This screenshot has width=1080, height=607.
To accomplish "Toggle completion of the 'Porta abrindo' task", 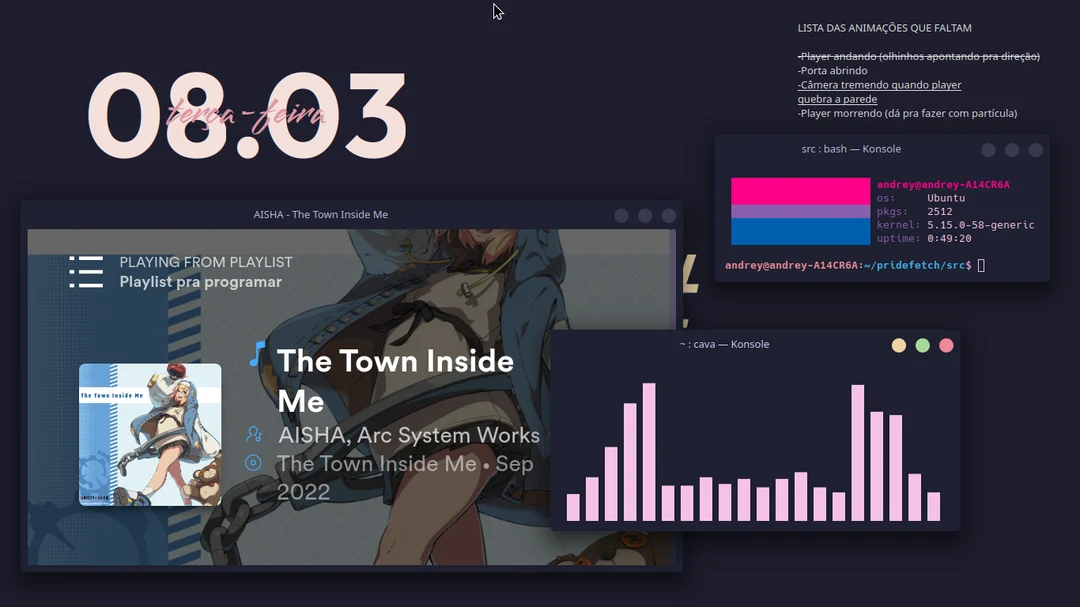I will click(830, 70).
